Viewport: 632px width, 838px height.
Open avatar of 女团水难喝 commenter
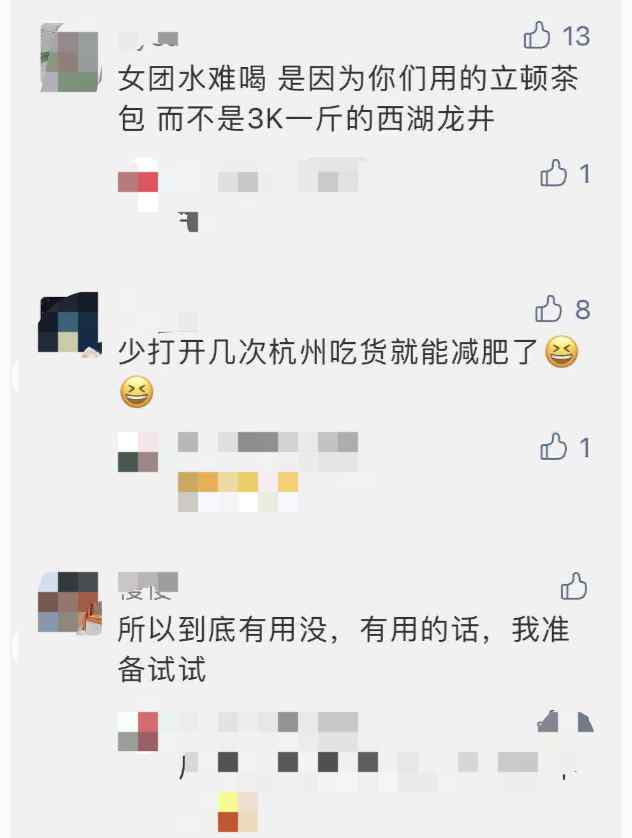click(x=69, y=58)
